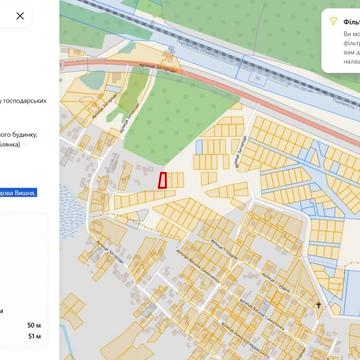Click the large blue parcel at right edge

coord(352,293)
